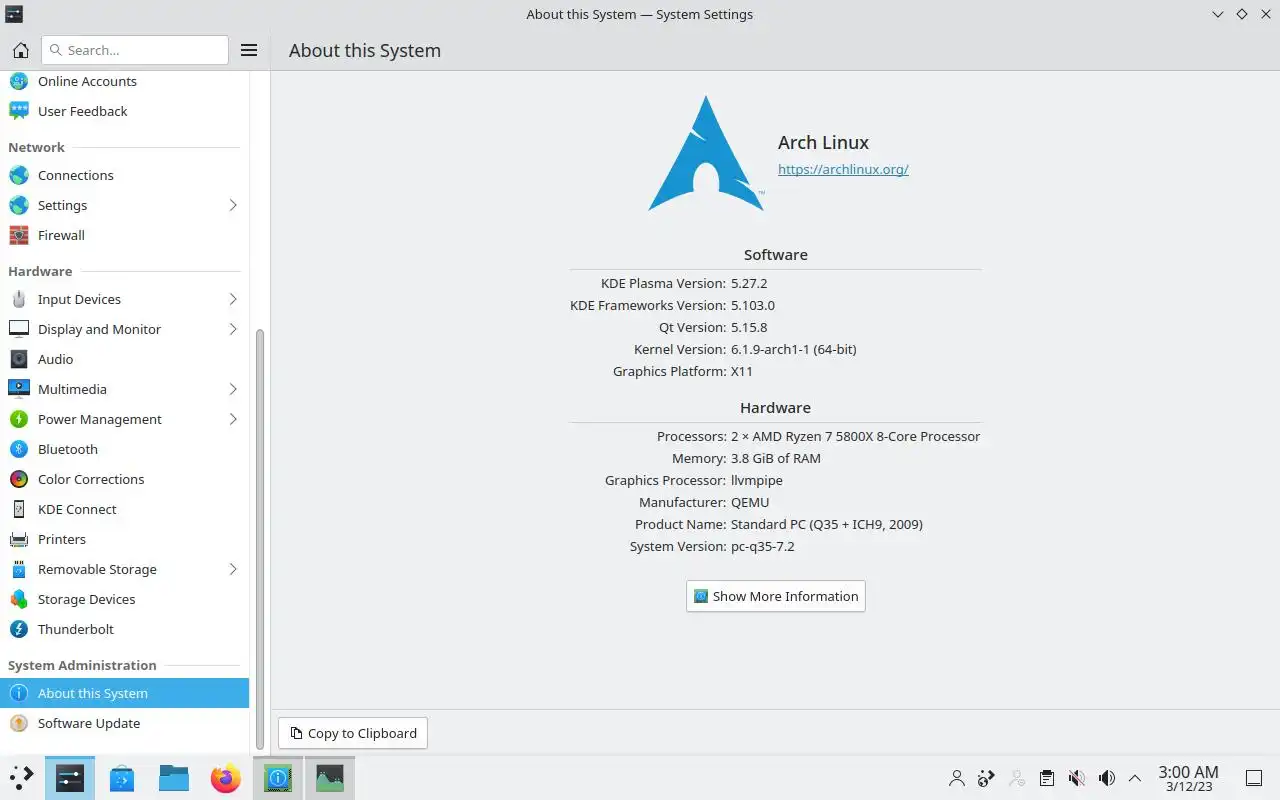1280x800 pixels.
Task: Click the Printers icon
Action: click(19, 539)
